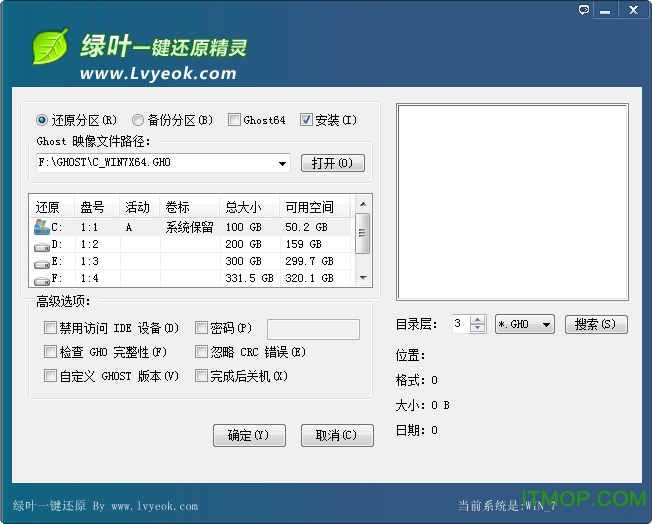Click the E: drive icon

(x=42, y=264)
